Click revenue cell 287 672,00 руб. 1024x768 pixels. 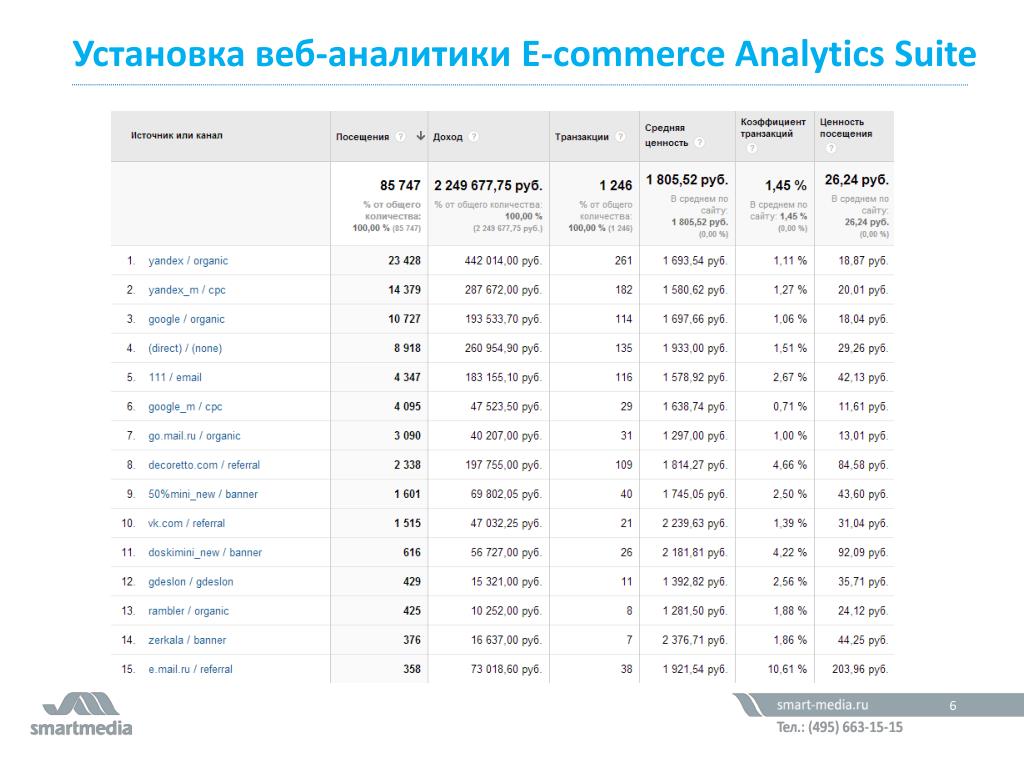[x=503, y=290]
